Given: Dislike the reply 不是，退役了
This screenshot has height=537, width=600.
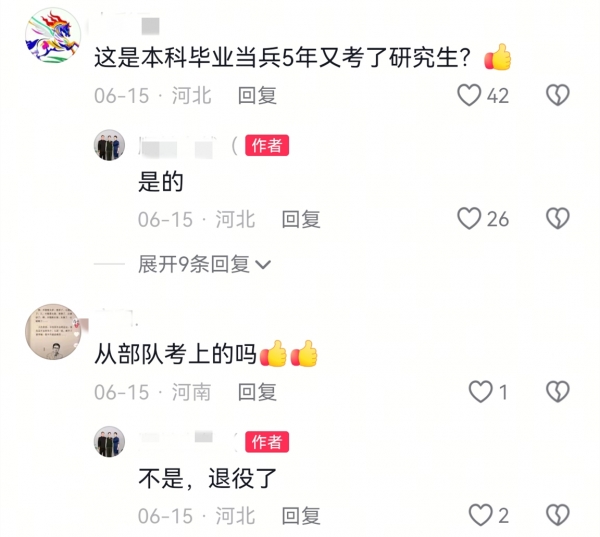Looking at the screenshot, I should [x=558, y=515].
